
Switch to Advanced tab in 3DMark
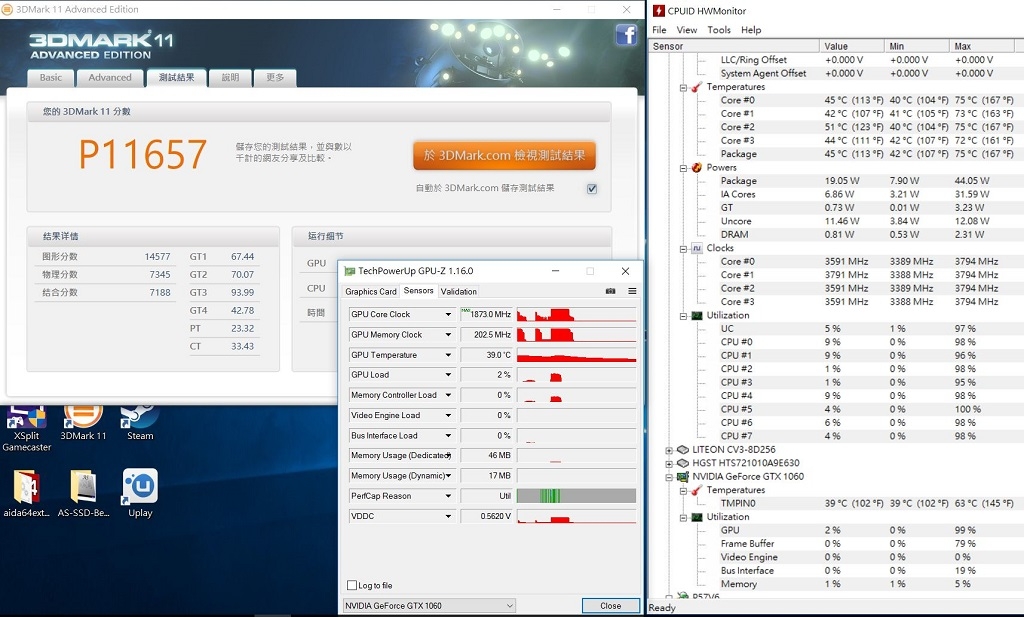pyautogui.click(x=110, y=78)
